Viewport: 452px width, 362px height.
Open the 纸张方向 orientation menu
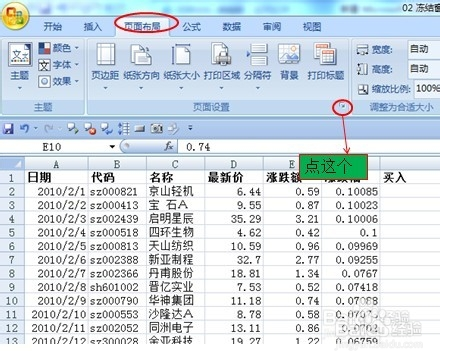[x=141, y=66]
